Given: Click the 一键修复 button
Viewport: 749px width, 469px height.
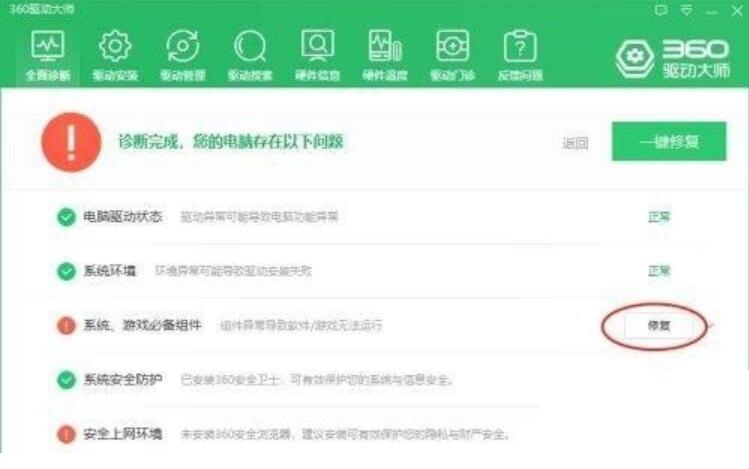Looking at the screenshot, I should coord(669,141).
